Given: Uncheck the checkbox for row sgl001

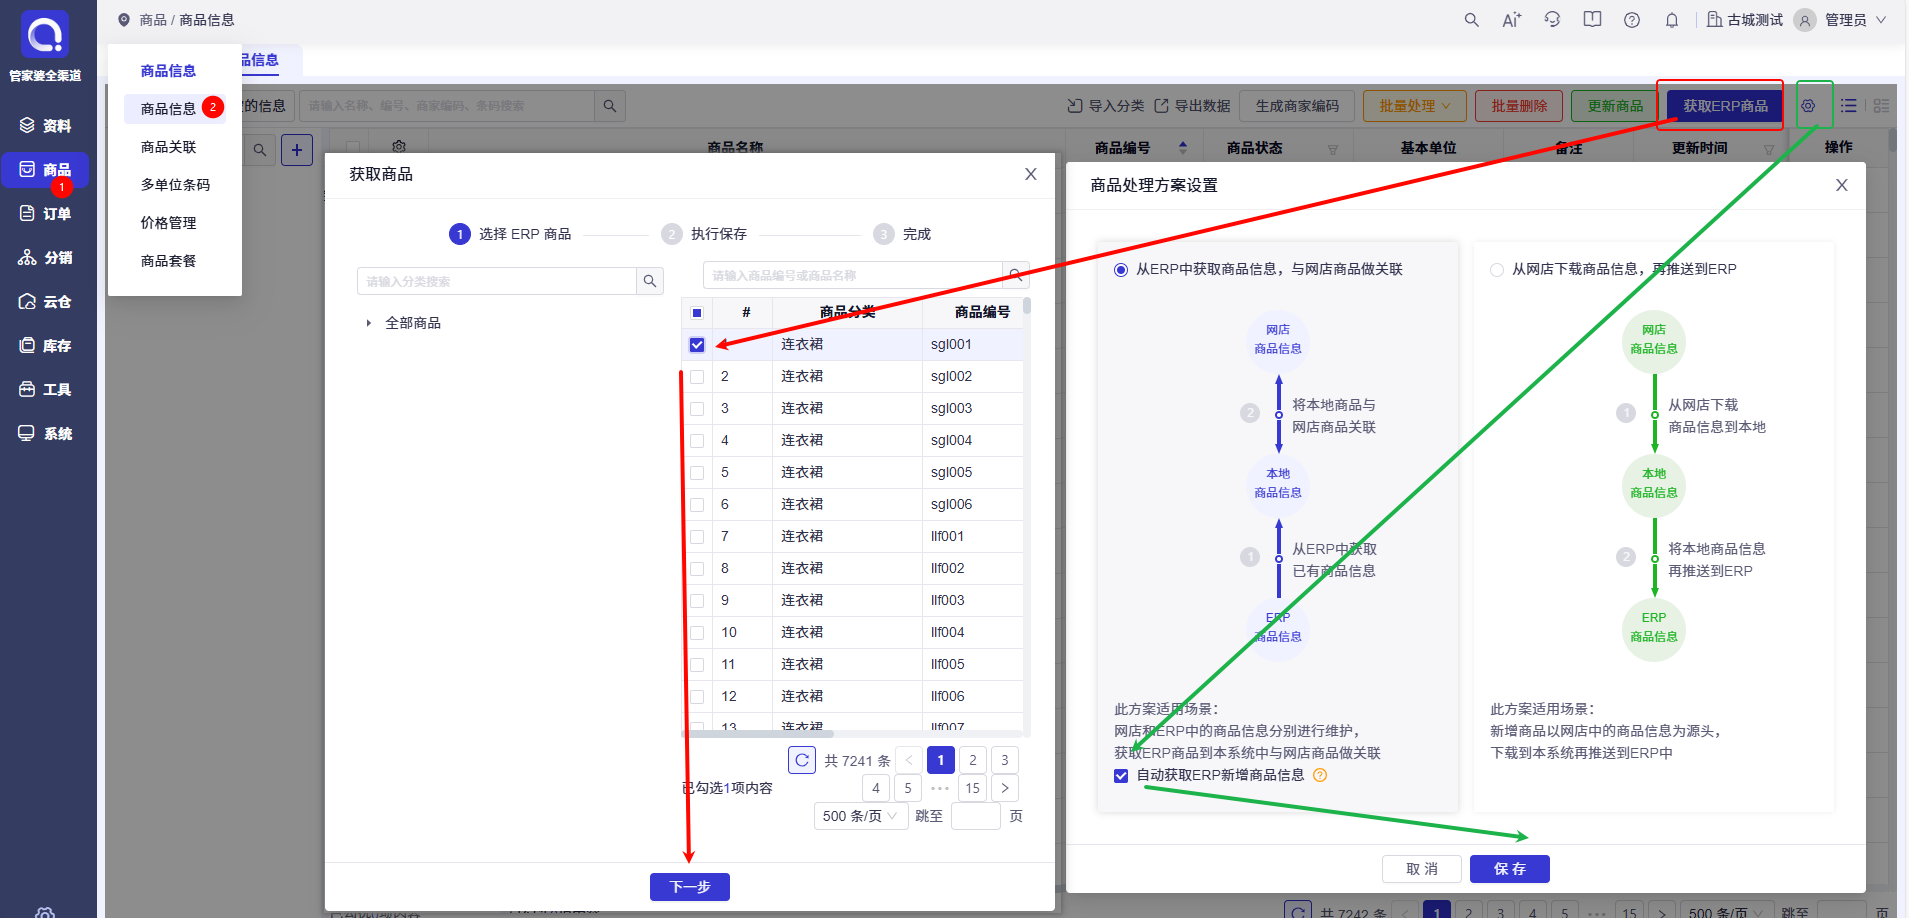Looking at the screenshot, I should (697, 345).
